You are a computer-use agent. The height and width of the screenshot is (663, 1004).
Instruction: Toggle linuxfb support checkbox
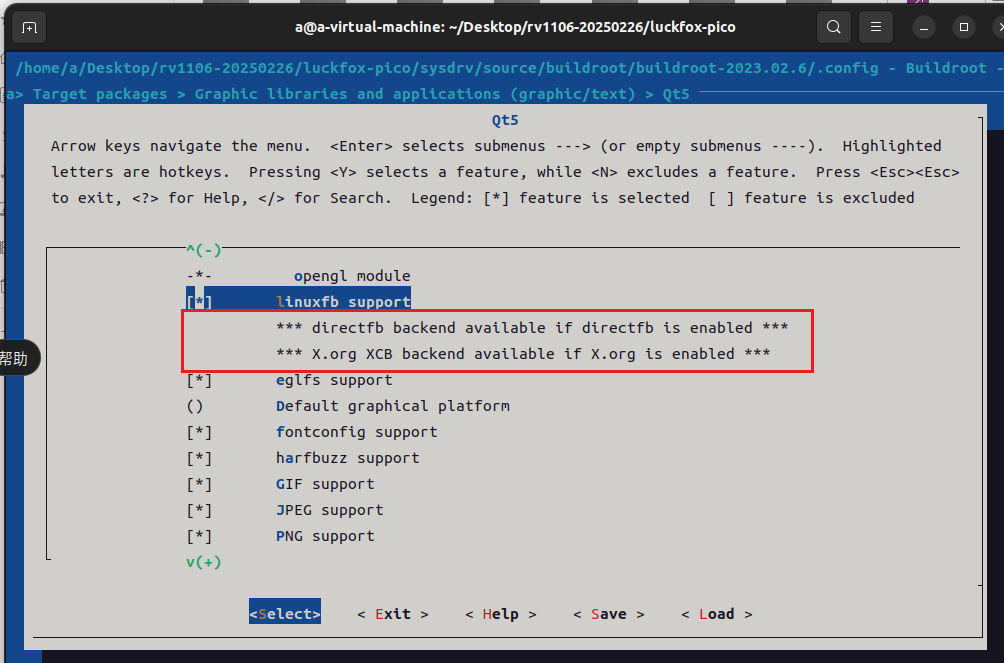199,302
